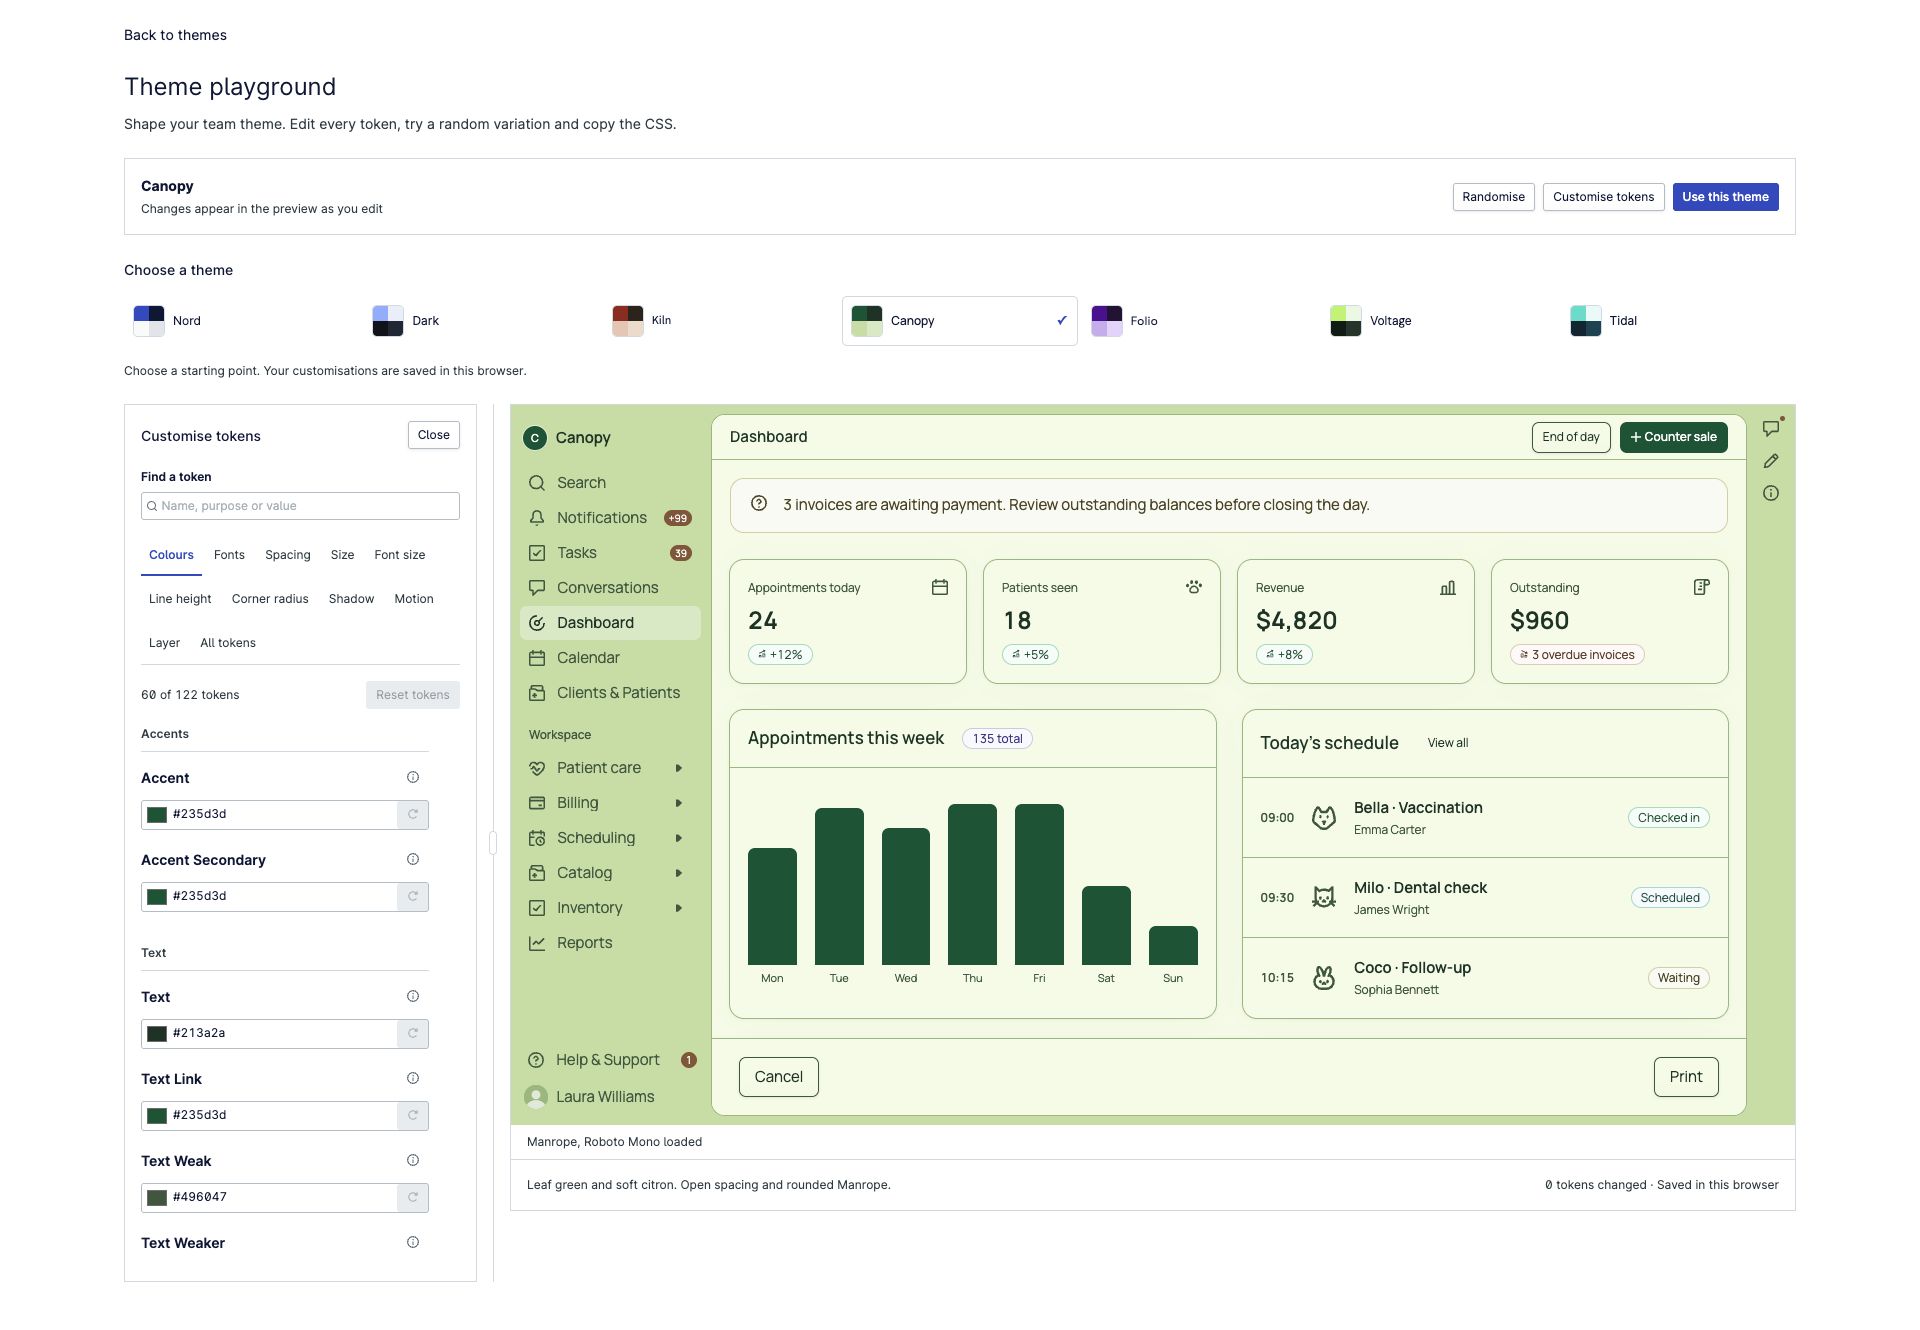Viewport: 1920px width, 1330px height.
Task: Click the question mark icon in invoices alert
Action: click(x=759, y=504)
